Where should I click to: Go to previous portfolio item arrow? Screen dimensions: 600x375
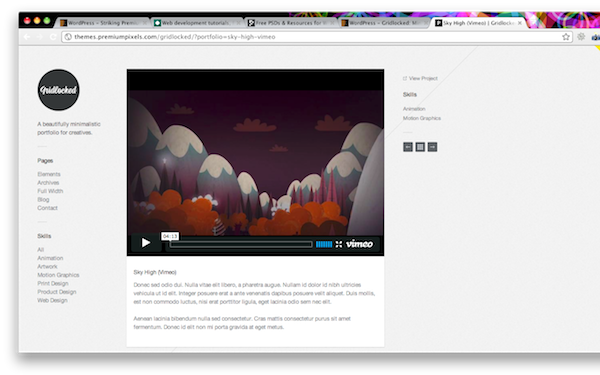click(x=408, y=147)
